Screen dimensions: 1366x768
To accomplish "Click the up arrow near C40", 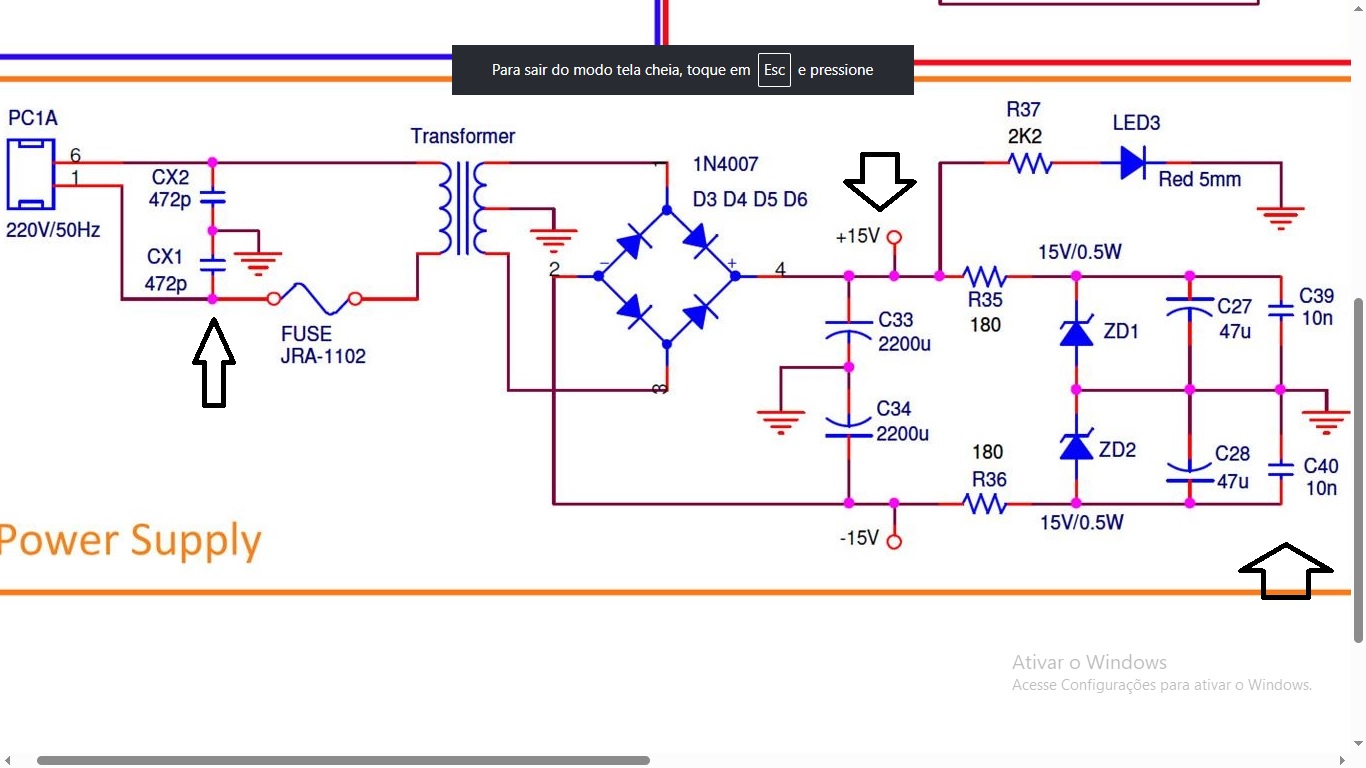I will (x=1286, y=571).
